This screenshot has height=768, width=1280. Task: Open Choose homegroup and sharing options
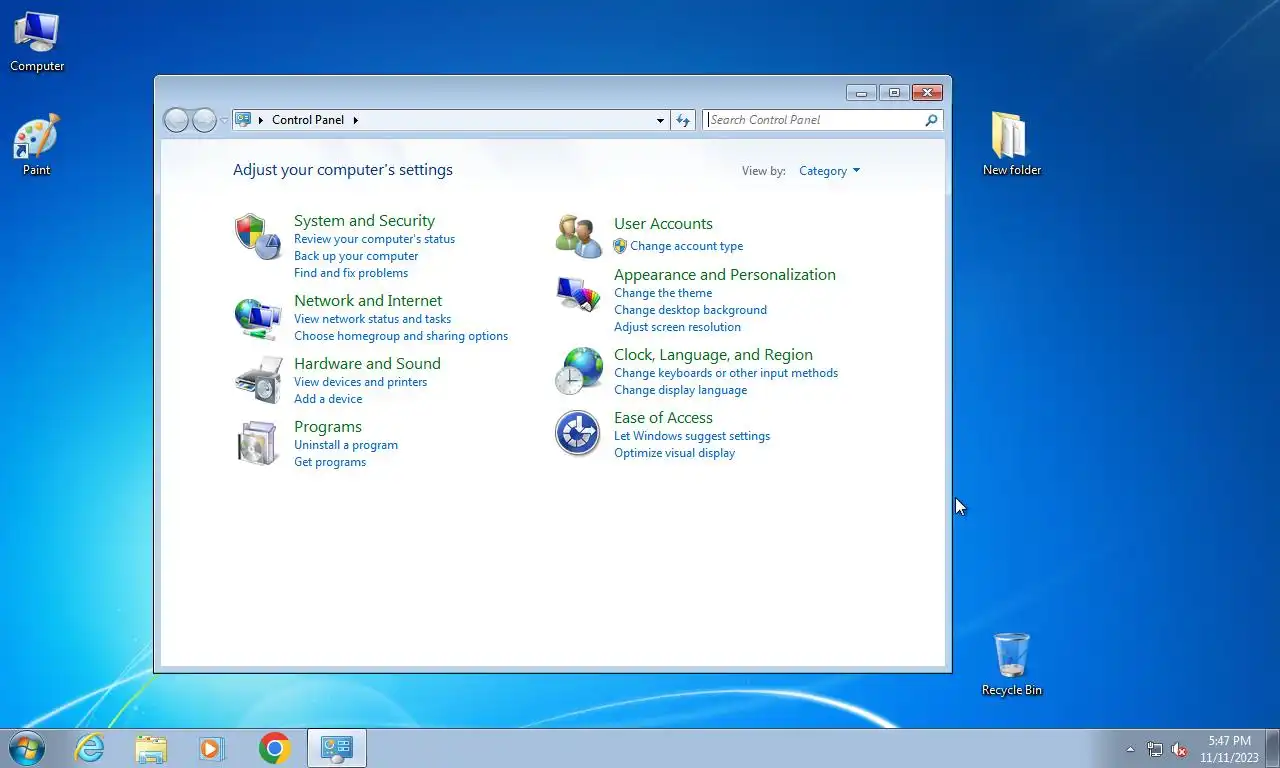401,336
